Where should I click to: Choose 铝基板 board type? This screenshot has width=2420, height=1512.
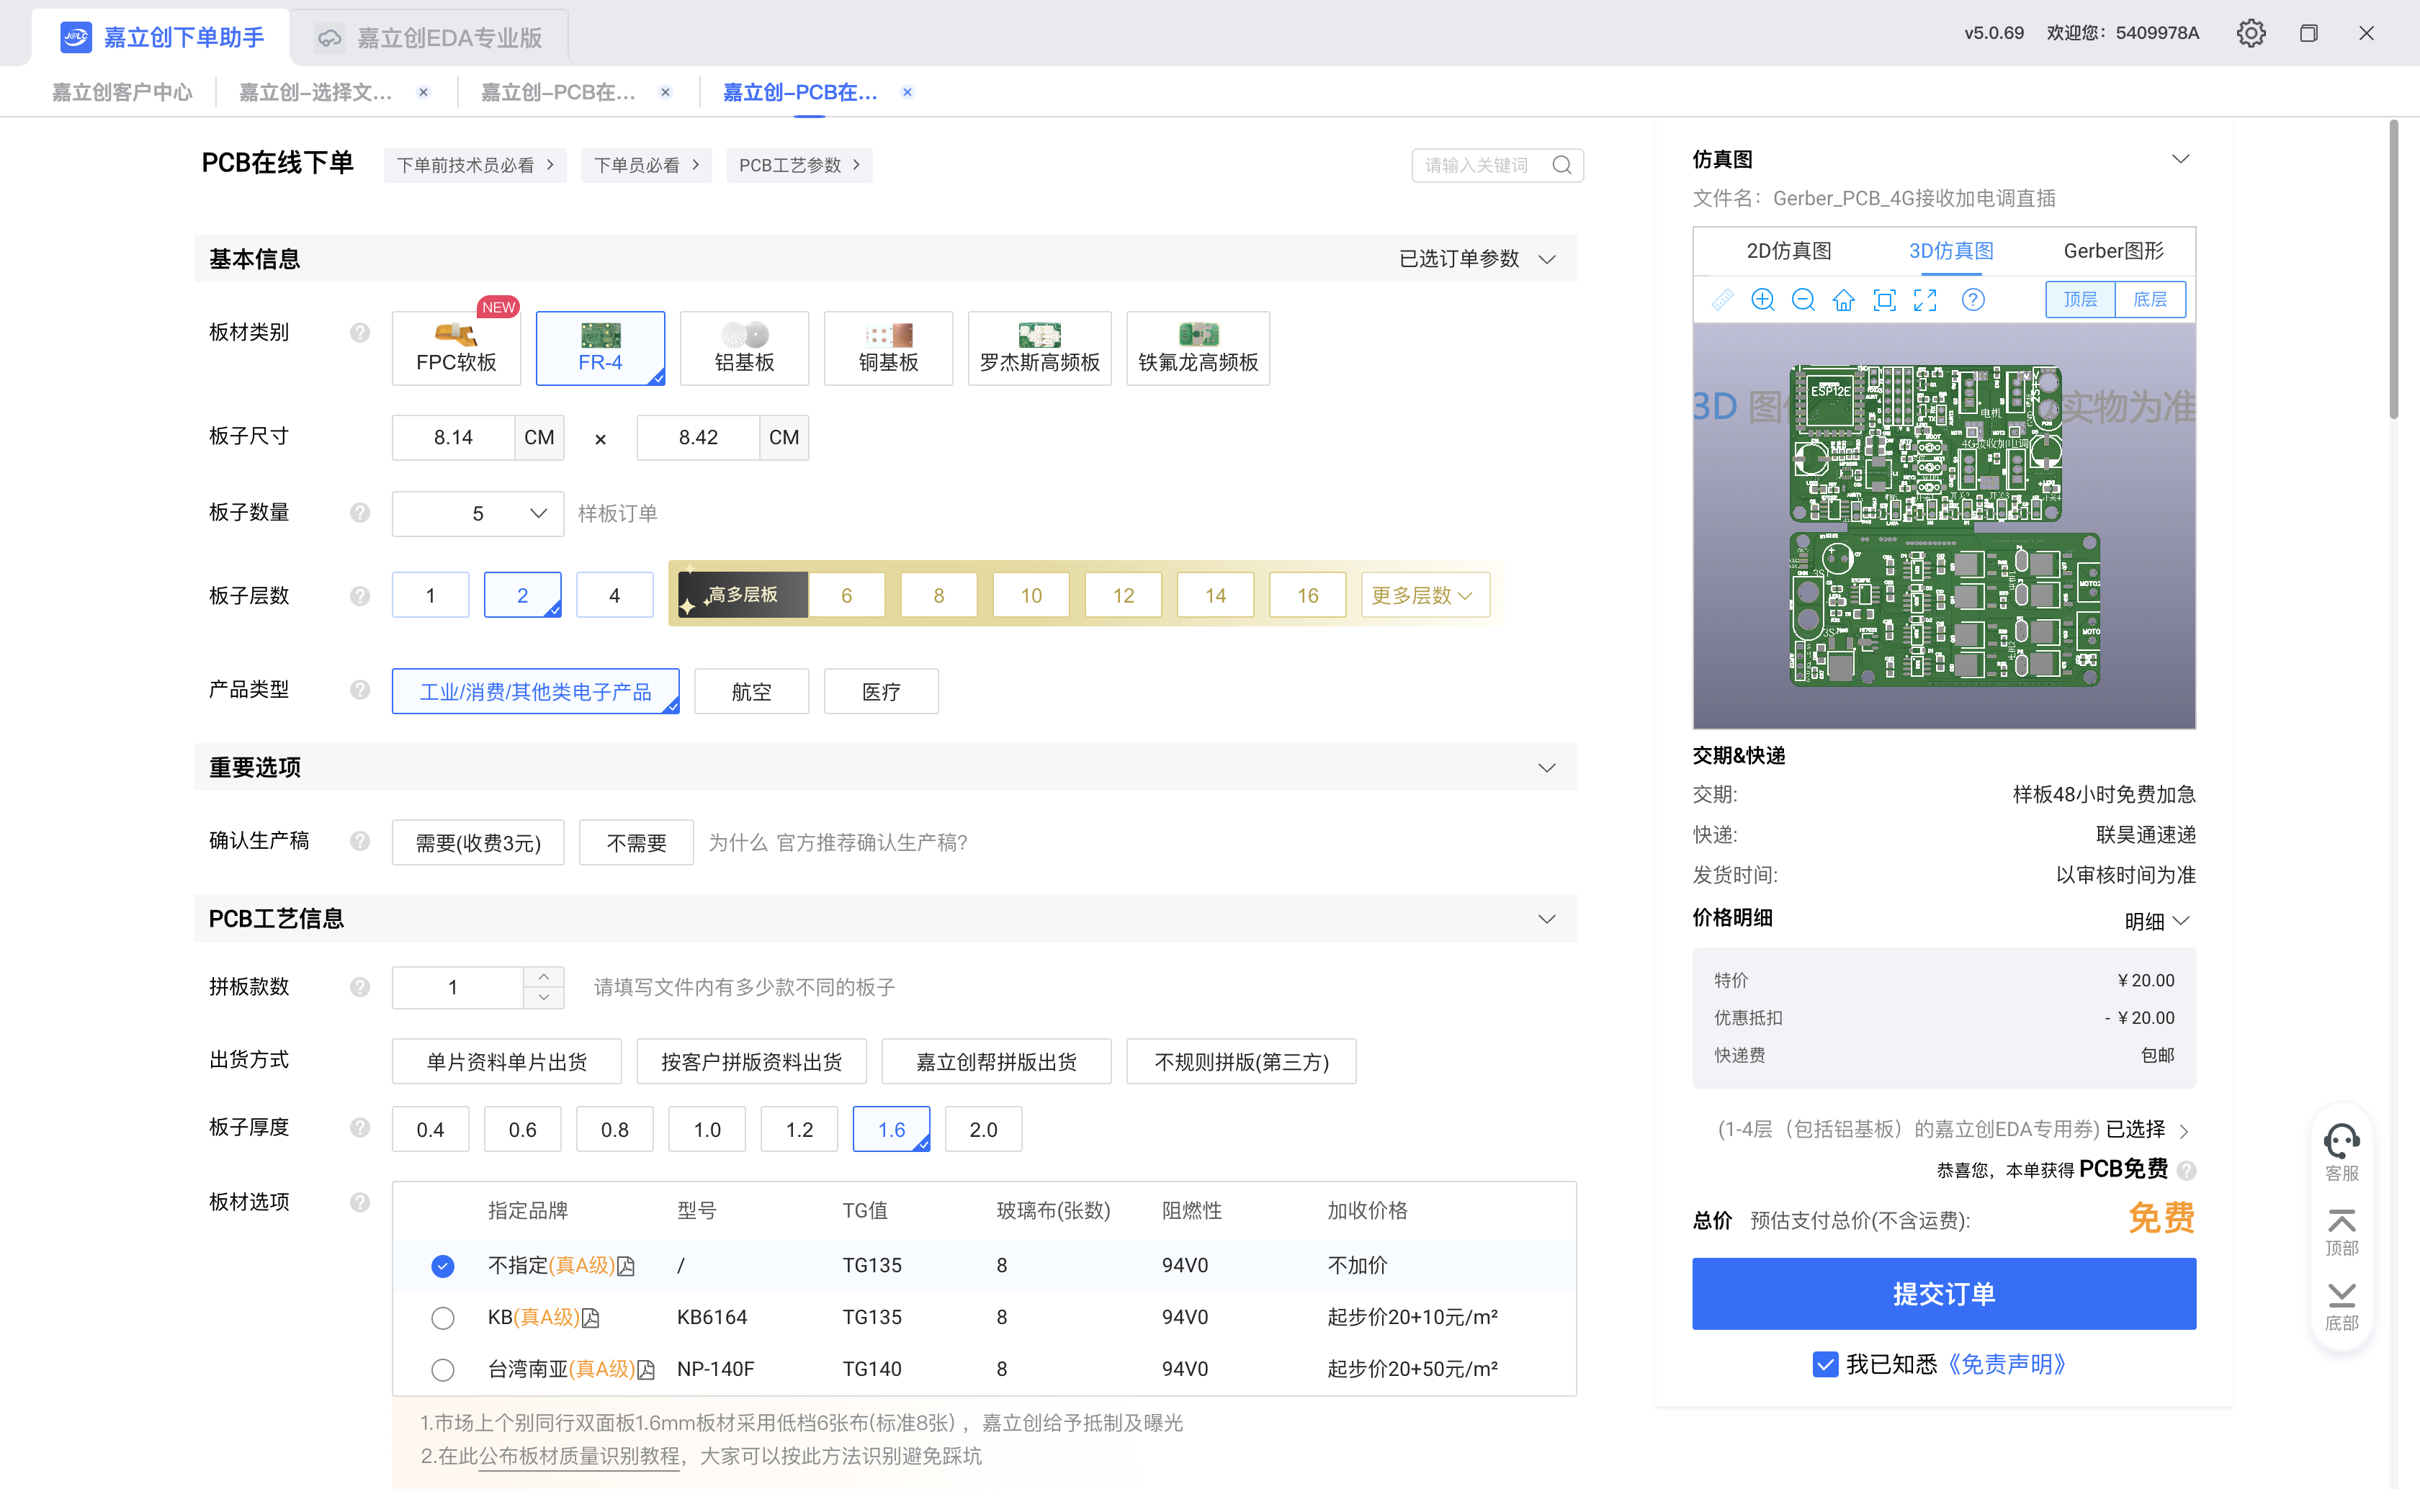(x=744, y=348)
